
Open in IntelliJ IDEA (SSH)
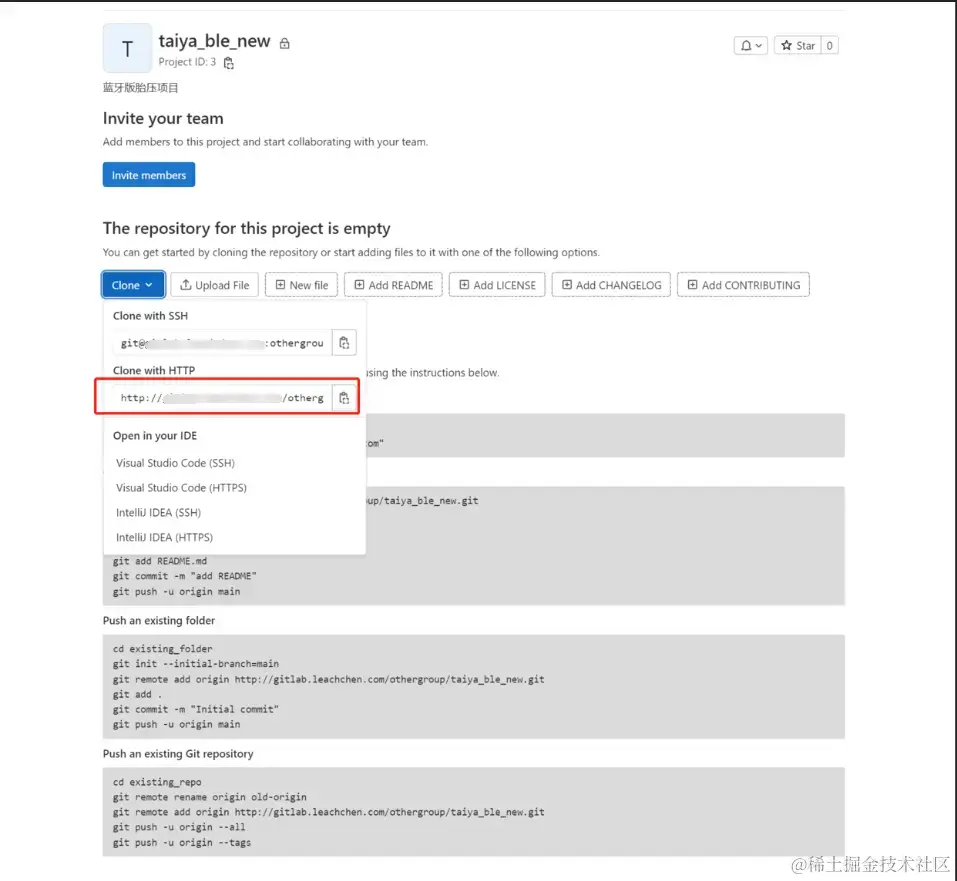coord(159,513)
